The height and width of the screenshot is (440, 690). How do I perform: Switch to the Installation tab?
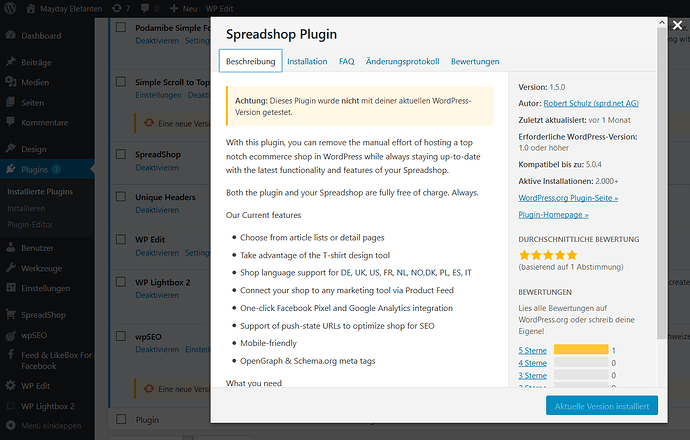(x=307, y=61)
